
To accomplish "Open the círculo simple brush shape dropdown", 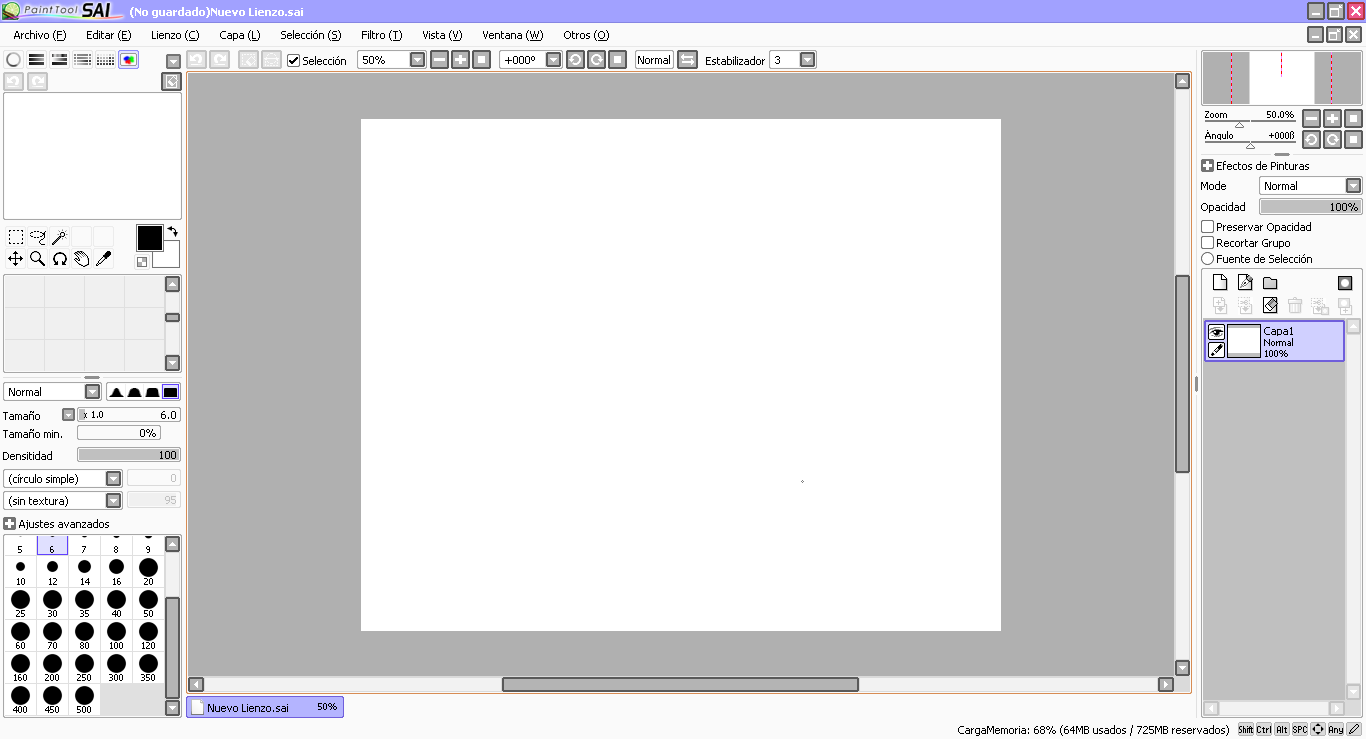I will [x=113, y=479].
